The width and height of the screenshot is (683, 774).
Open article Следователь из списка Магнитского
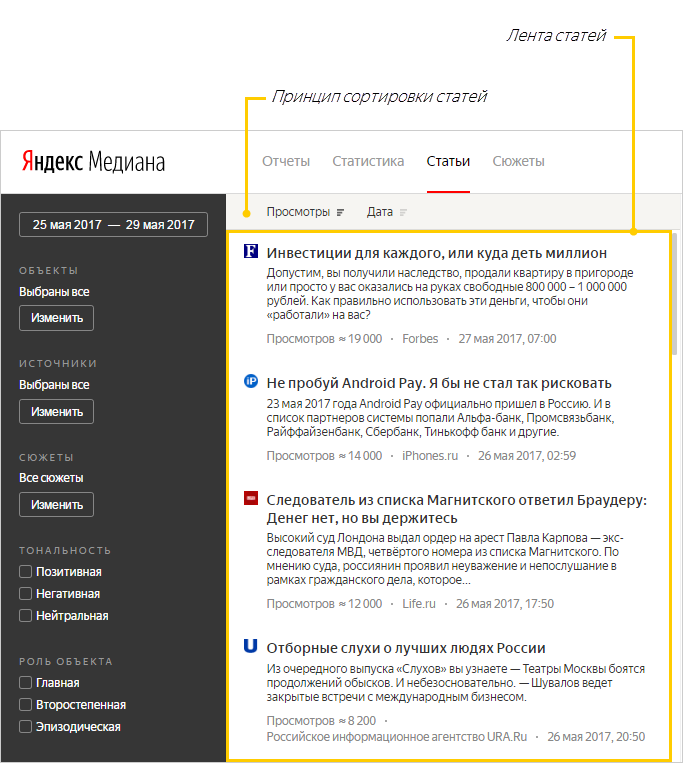tap(456, 509)
